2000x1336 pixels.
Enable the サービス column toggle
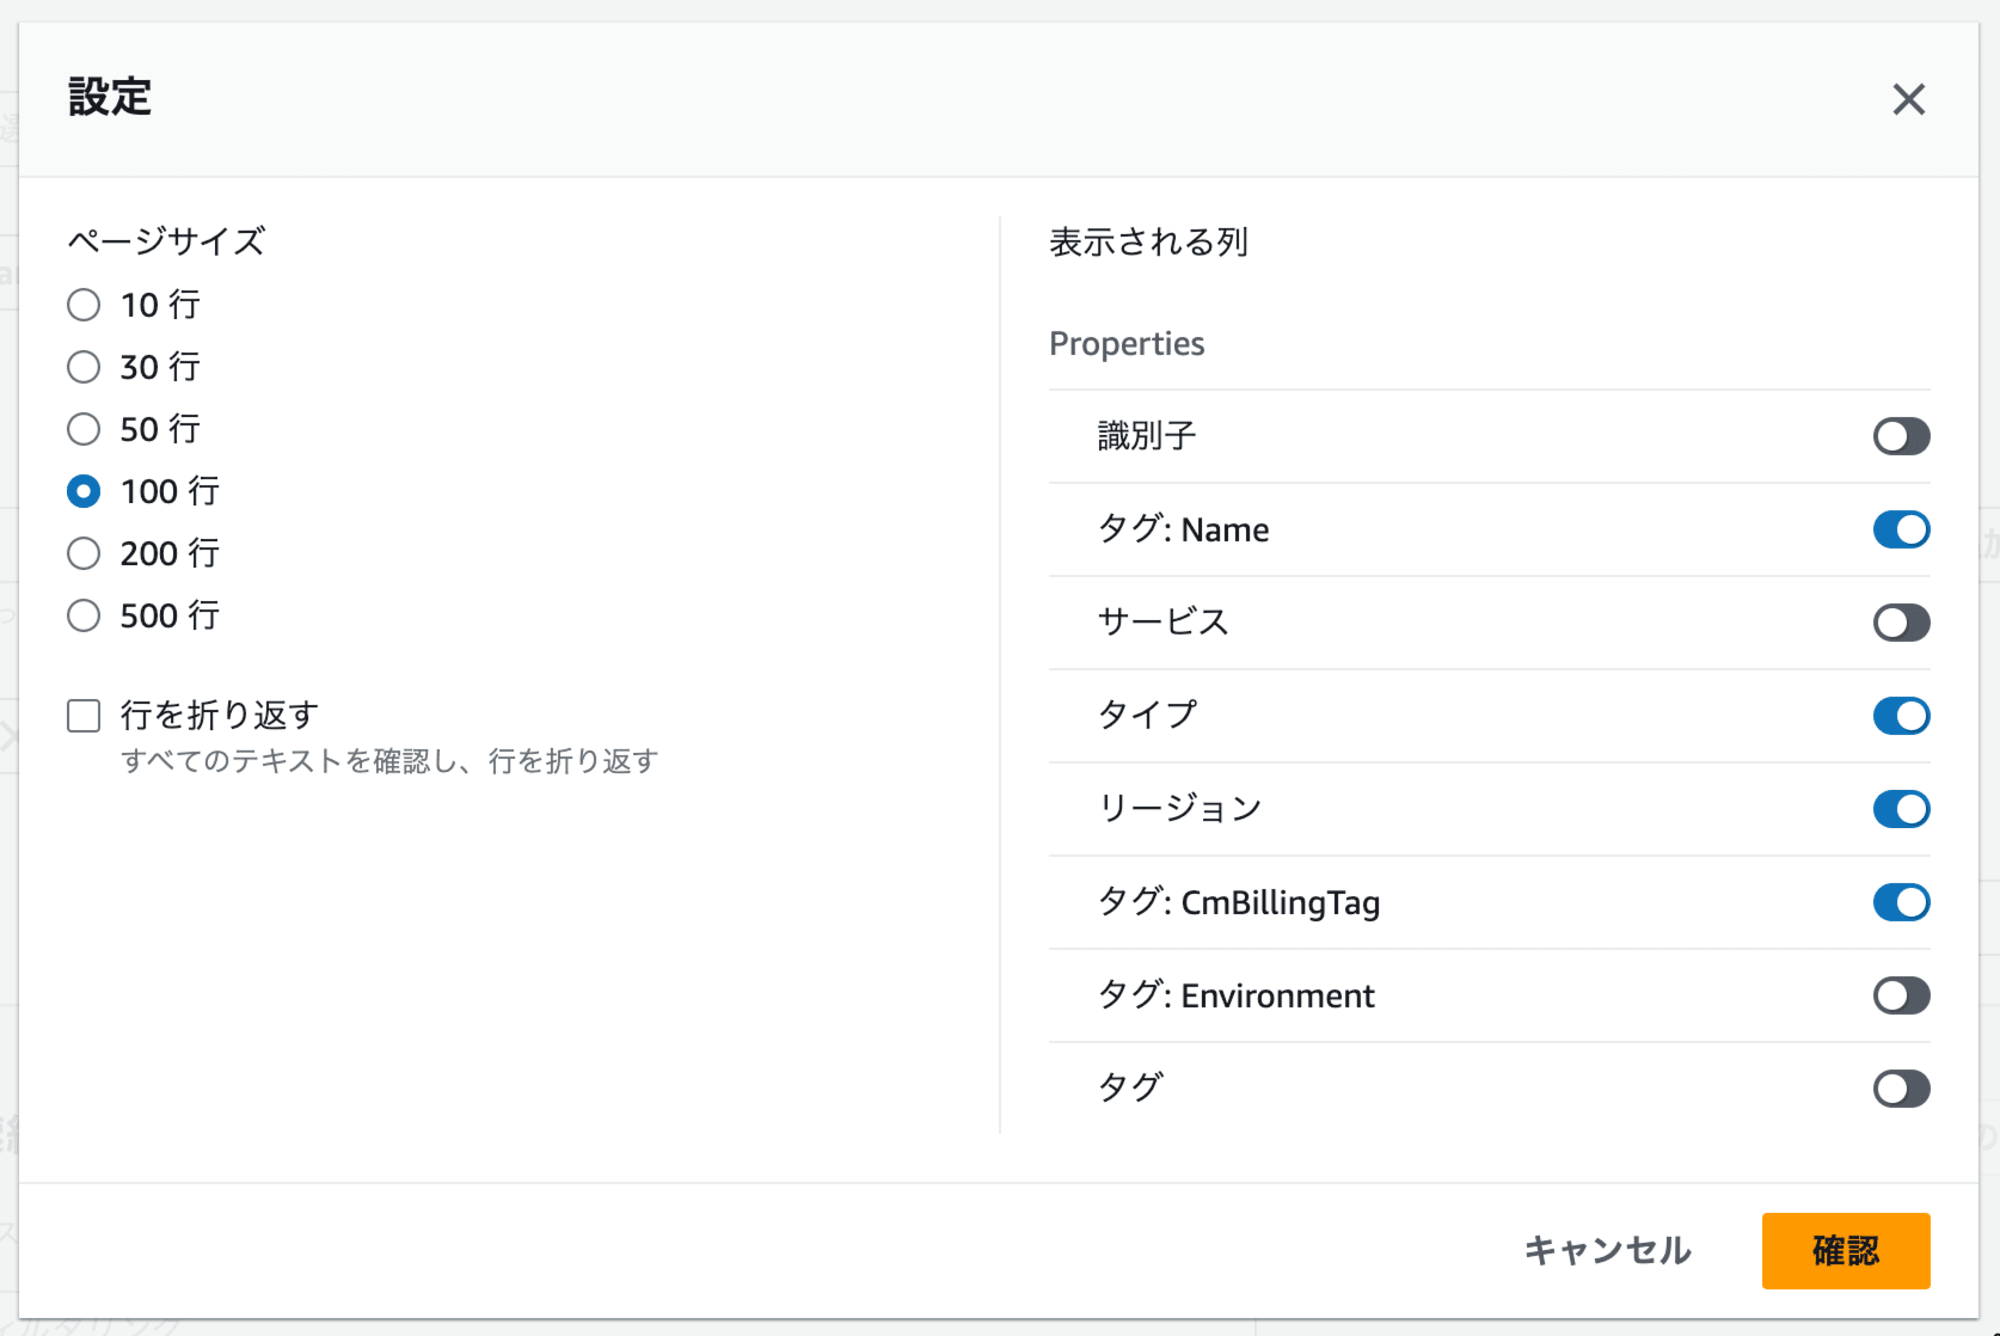1901,622
